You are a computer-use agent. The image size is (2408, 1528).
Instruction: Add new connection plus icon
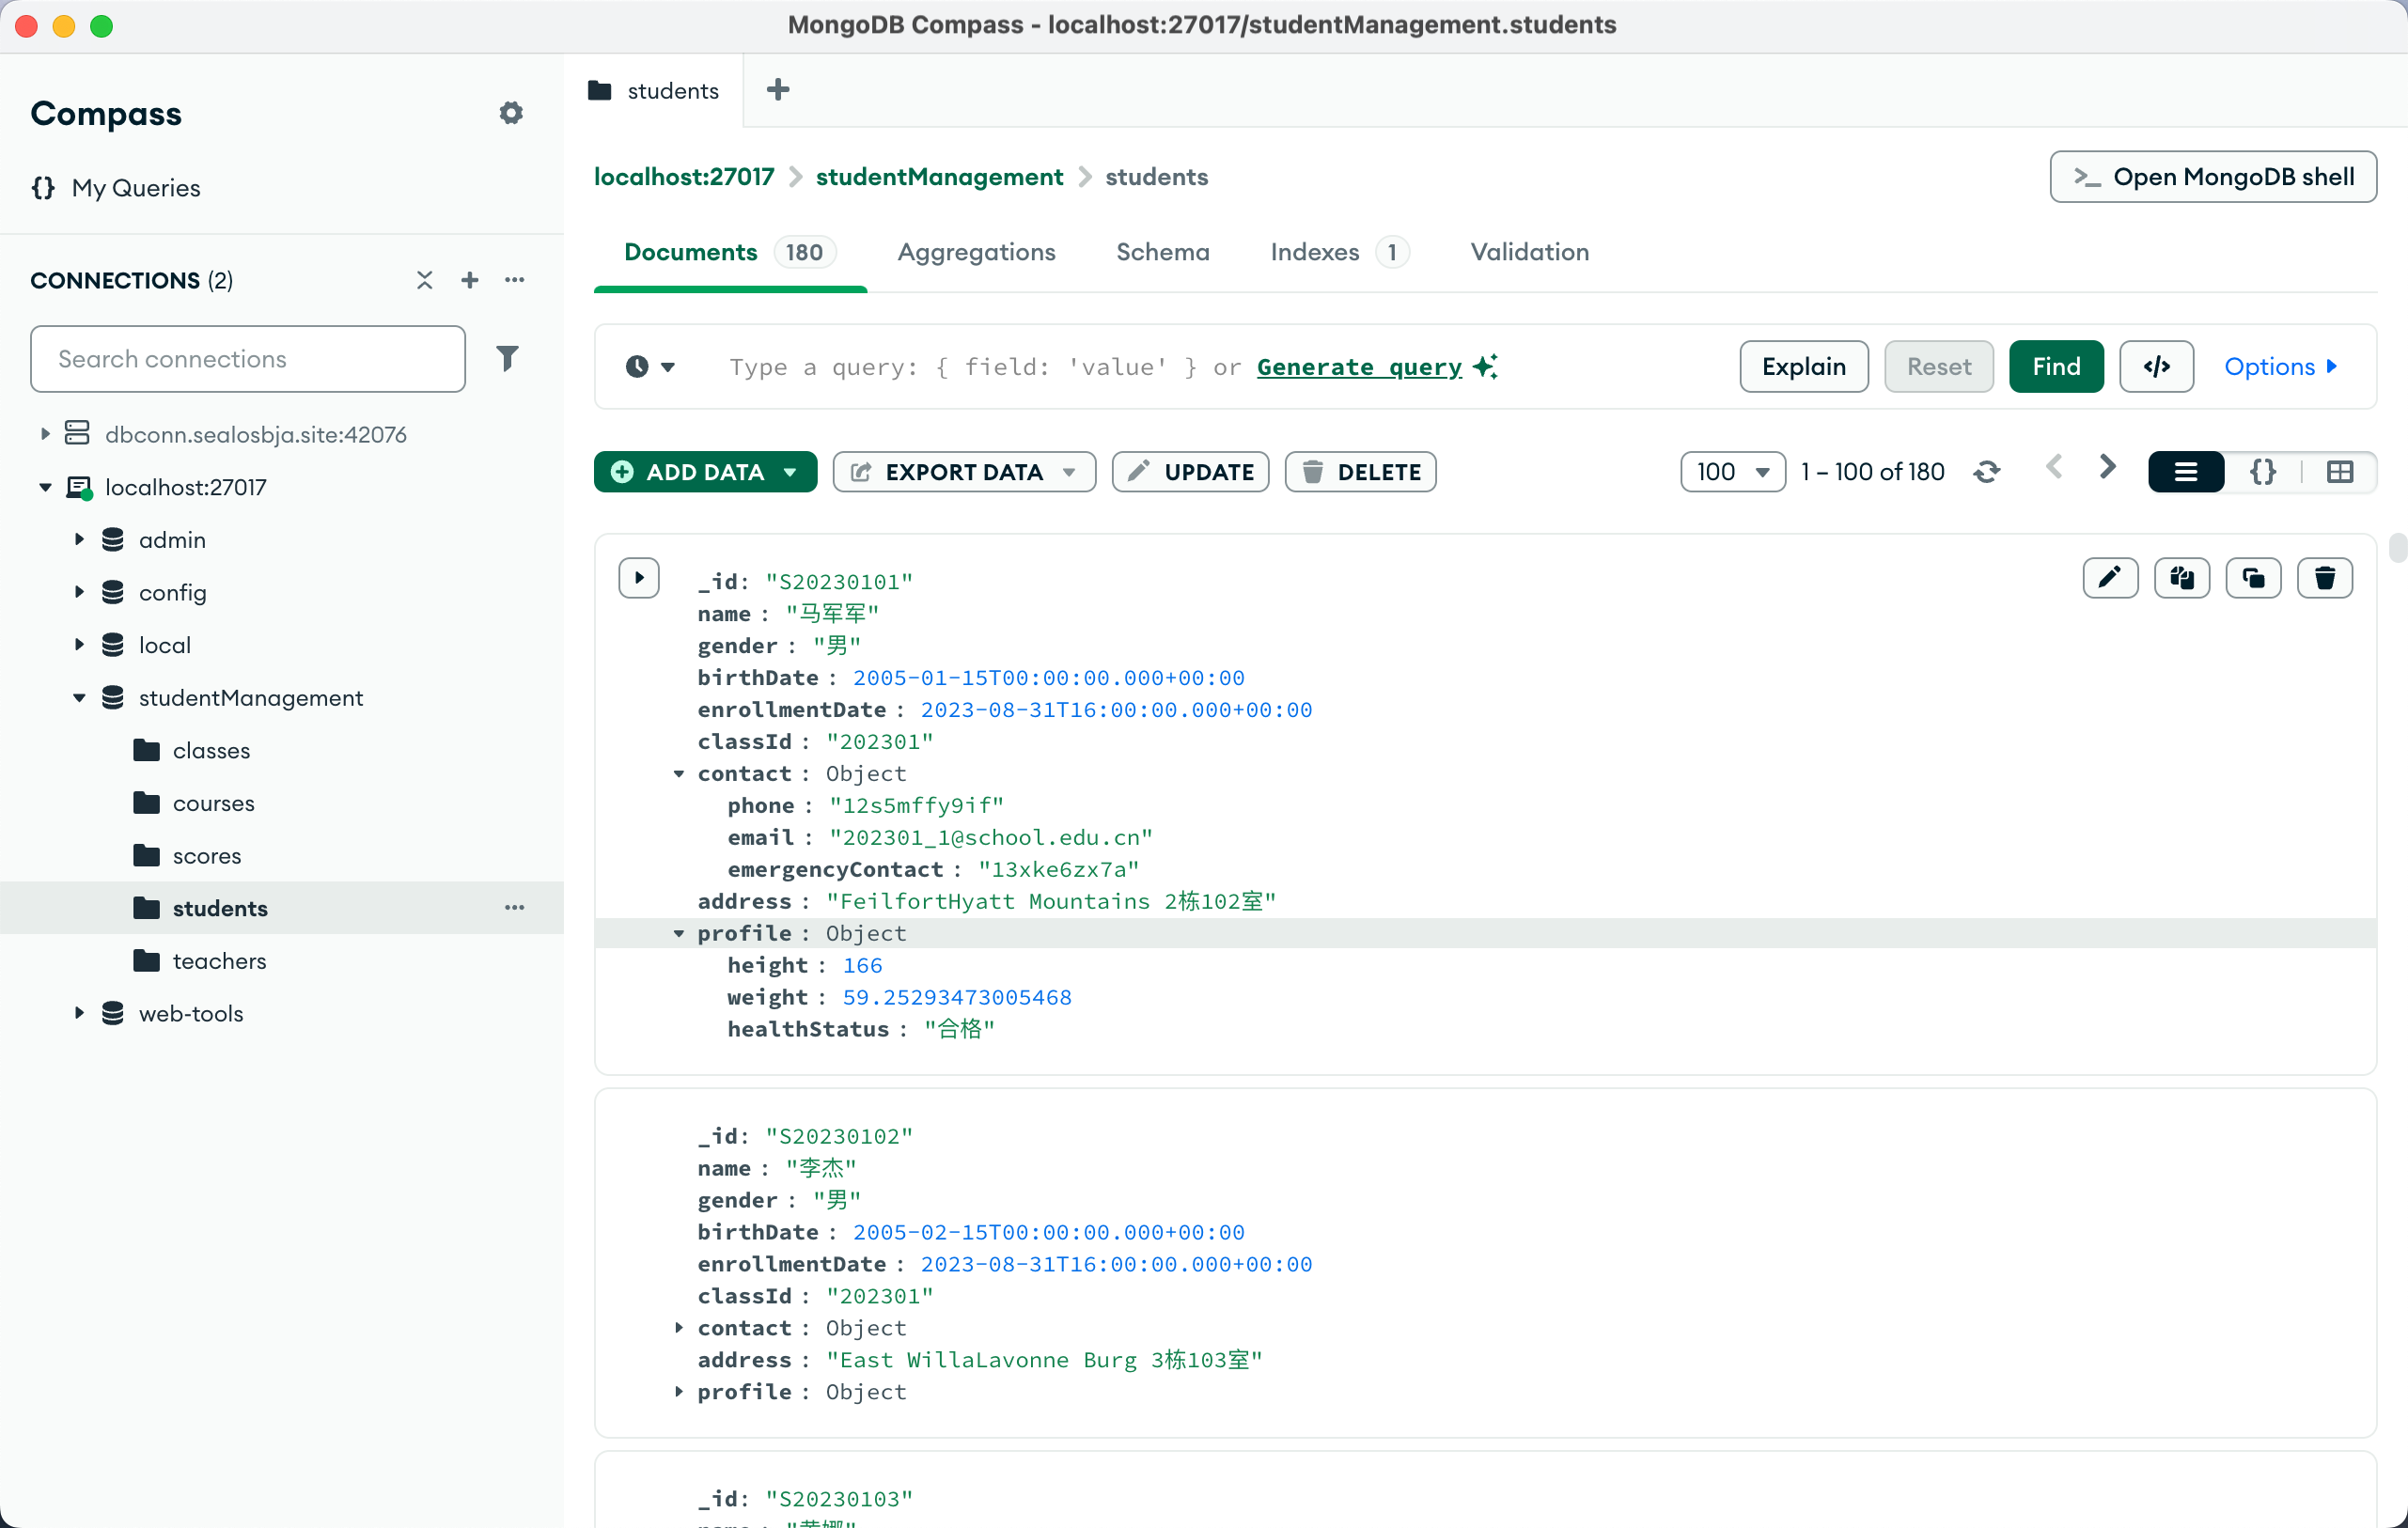(x=470, y=280)
